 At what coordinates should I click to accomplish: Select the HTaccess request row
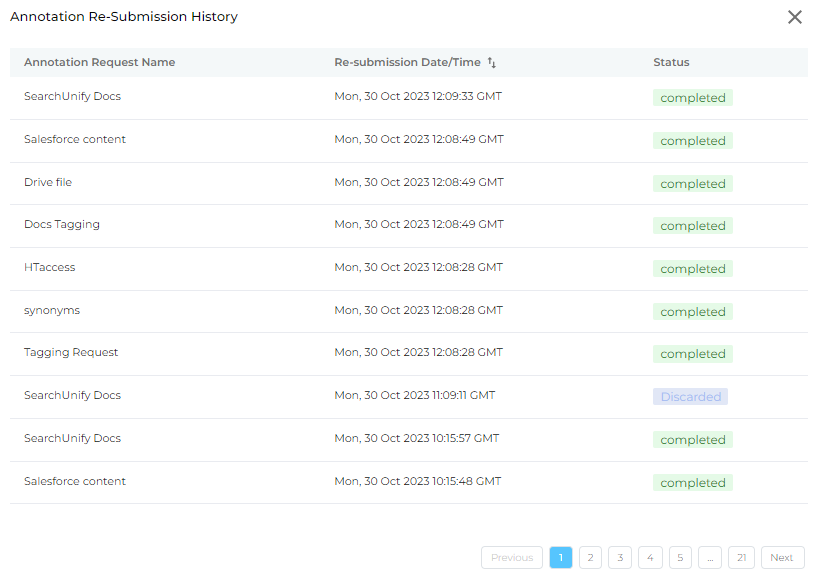click(x=408, y=269)
